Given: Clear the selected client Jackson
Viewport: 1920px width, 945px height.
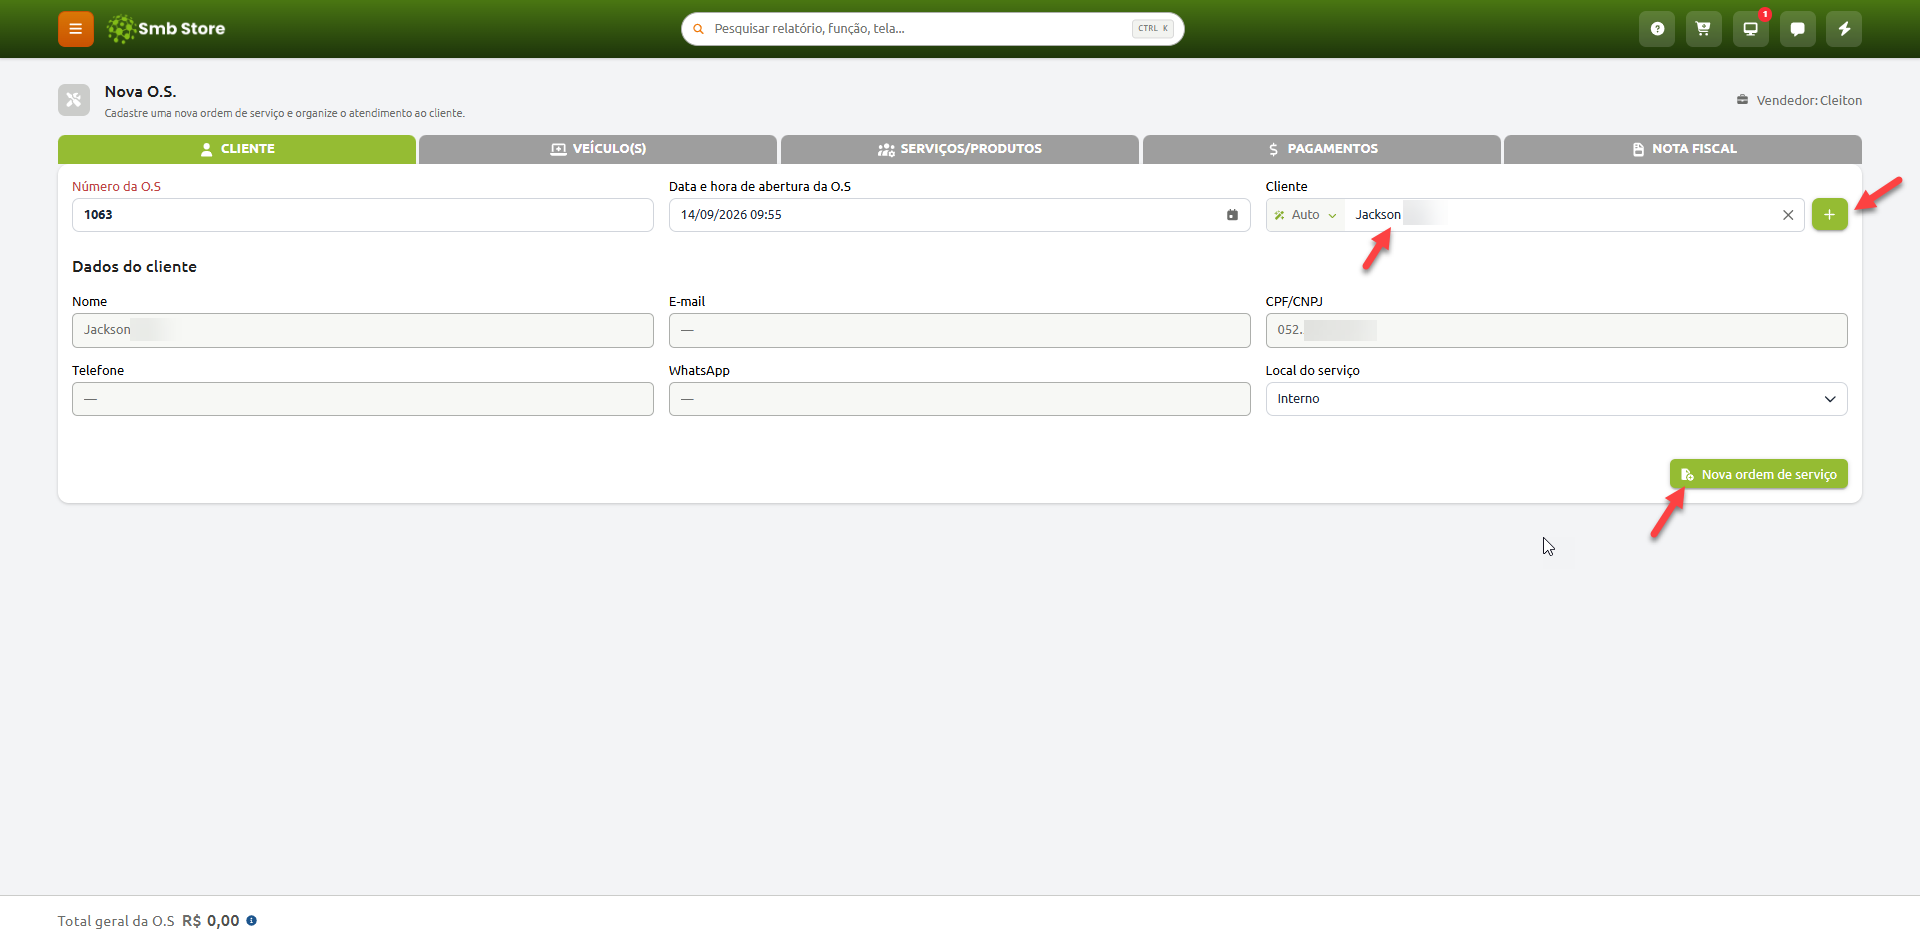Looking at the screenshot, I should (1788, 215).
